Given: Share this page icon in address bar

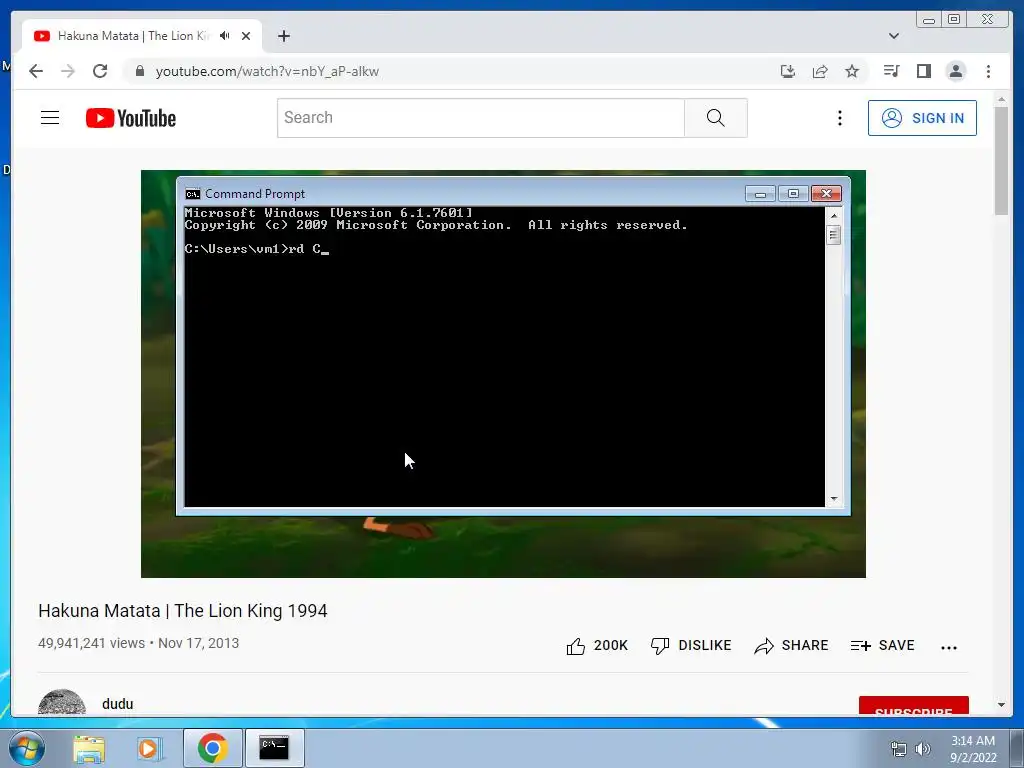Looking at the screenshot, I should (x=820, y=71).
